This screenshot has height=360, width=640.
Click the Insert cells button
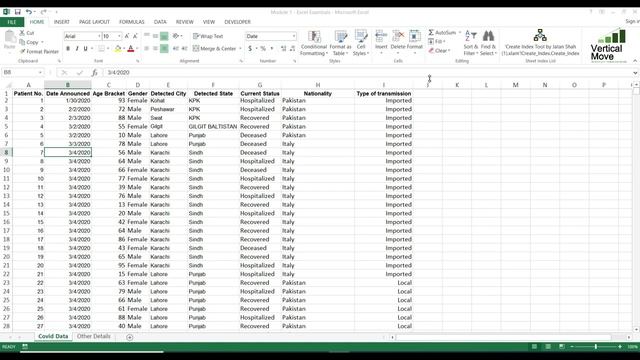381,42
